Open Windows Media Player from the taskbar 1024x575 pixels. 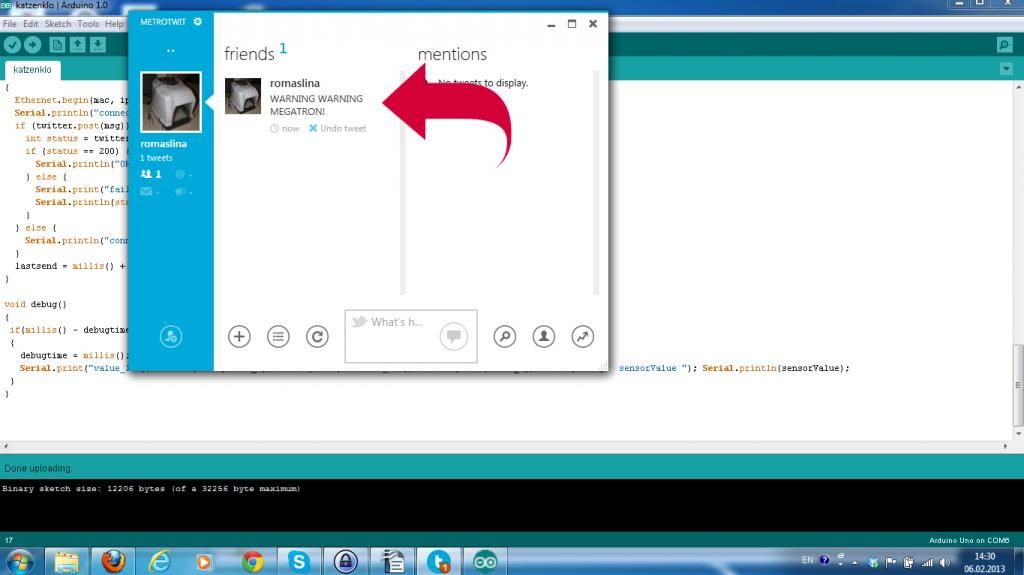(204, 561)
